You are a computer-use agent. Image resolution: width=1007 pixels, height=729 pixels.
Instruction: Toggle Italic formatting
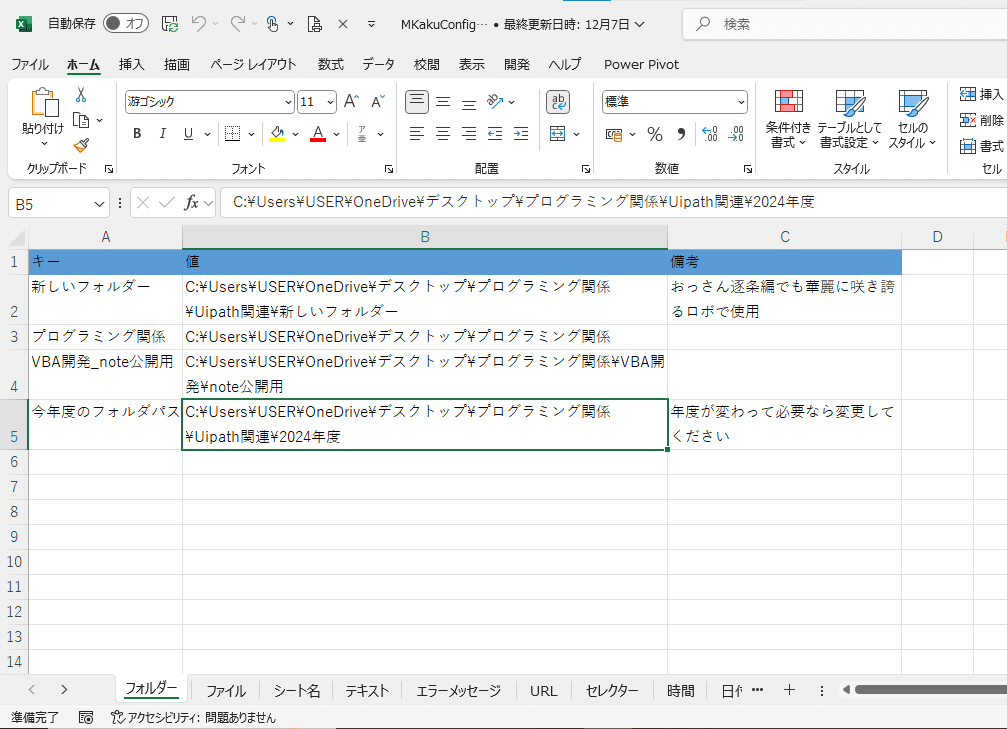162,134
